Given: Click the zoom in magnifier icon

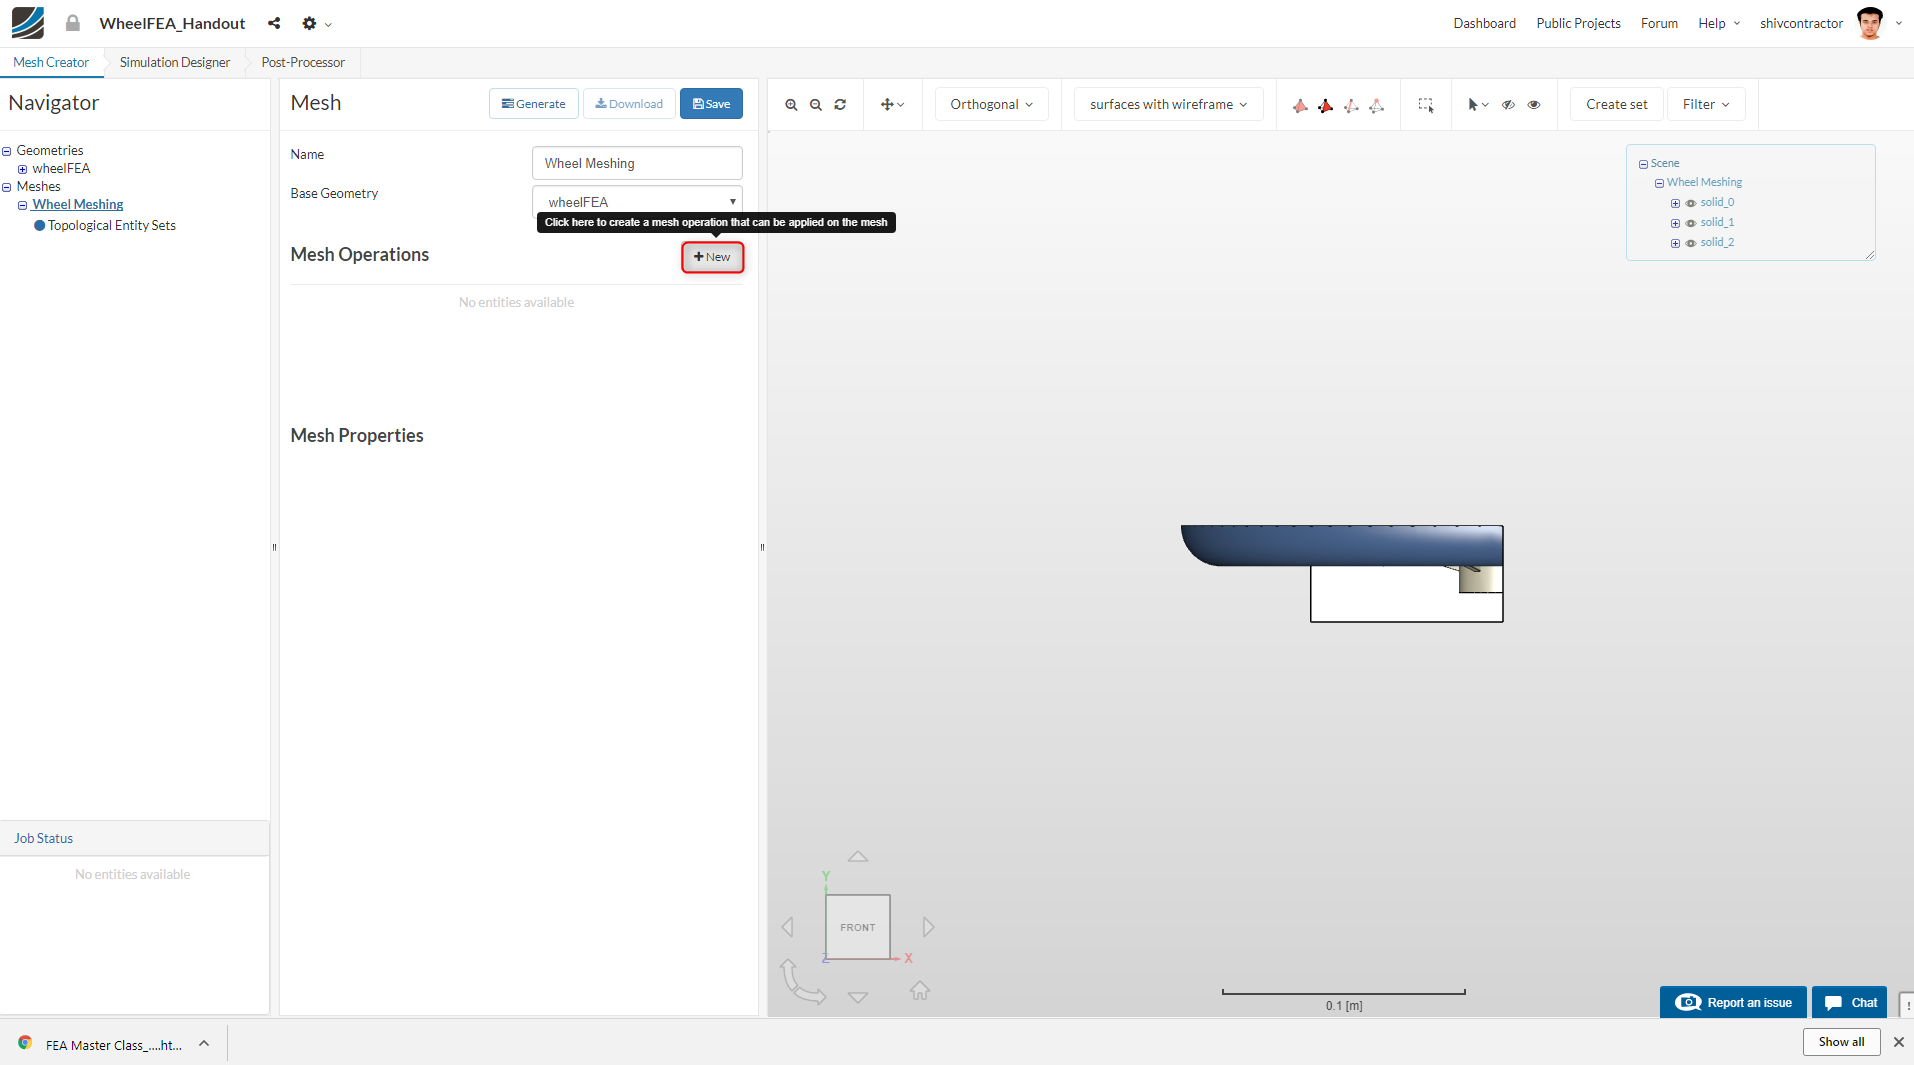Looking at the screenshot, I should coord(791,105).
